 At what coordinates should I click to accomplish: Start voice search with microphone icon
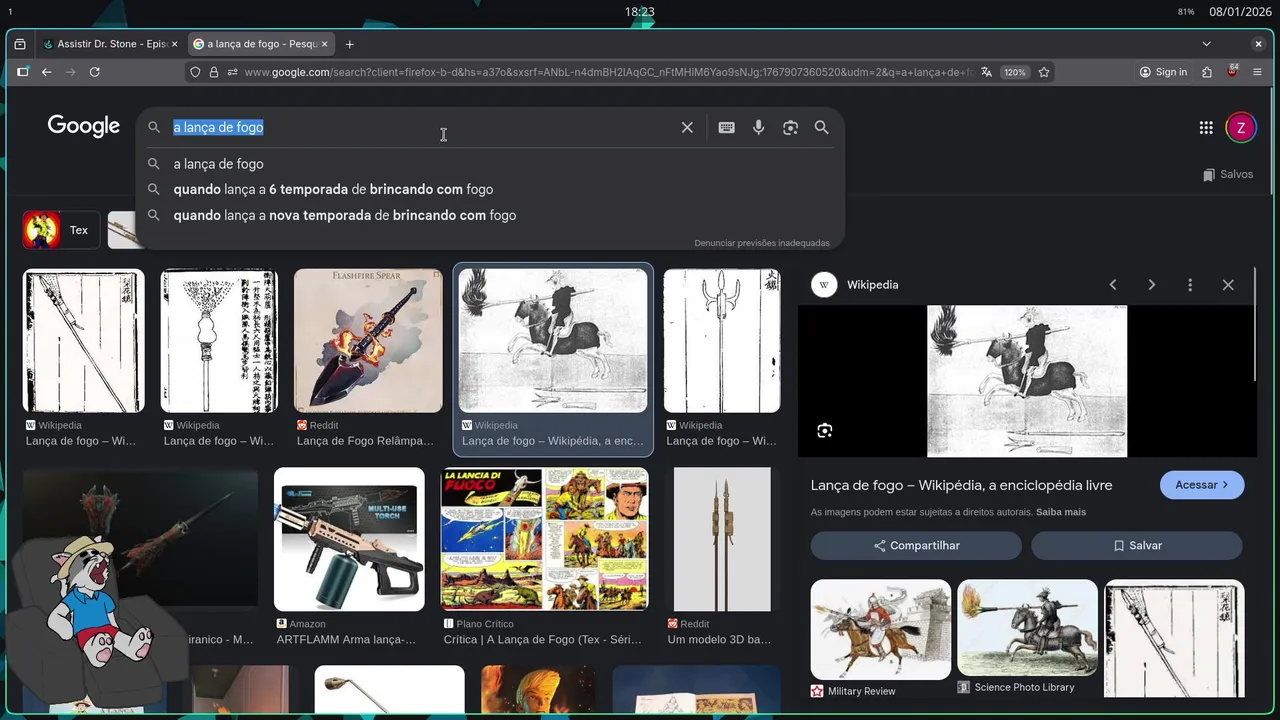(759, 127)
